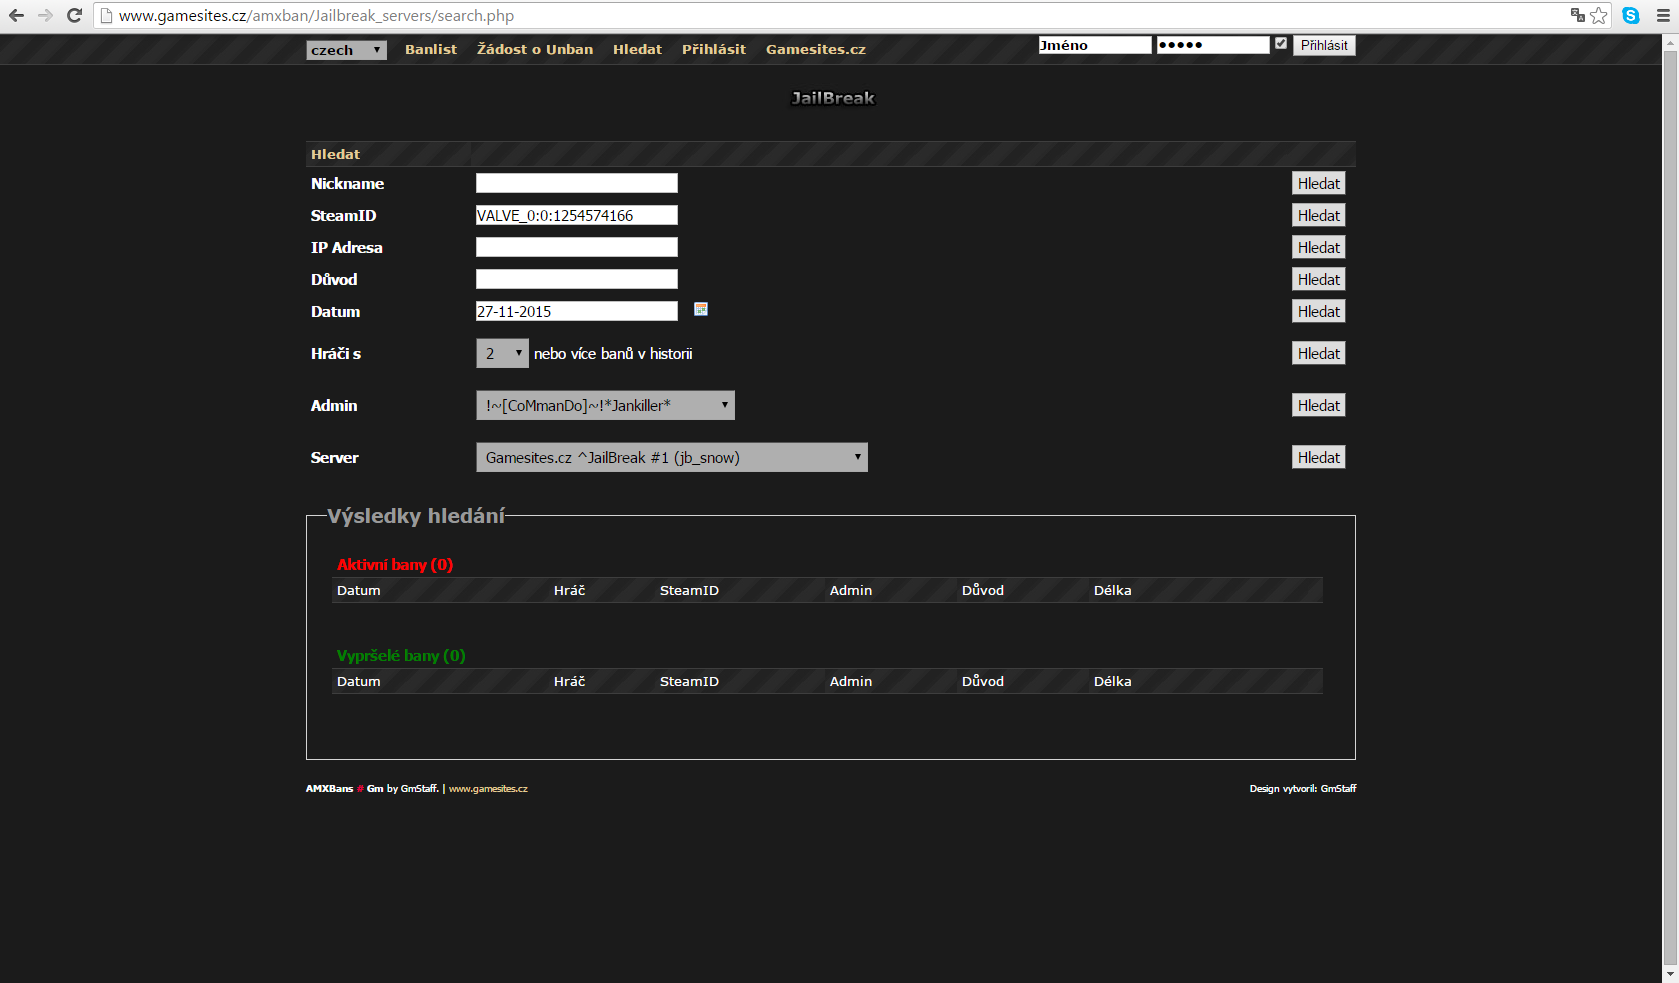Open the Chrome menu icon
The width and height of the screenshot is (1679, 983).
coord(1662,15)
